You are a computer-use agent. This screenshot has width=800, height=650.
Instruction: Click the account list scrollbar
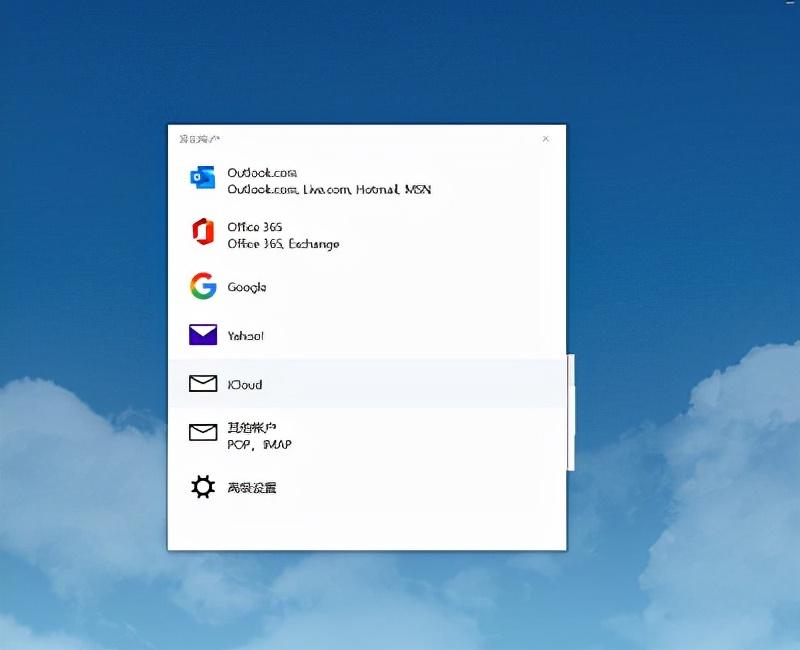click(571, 412)
